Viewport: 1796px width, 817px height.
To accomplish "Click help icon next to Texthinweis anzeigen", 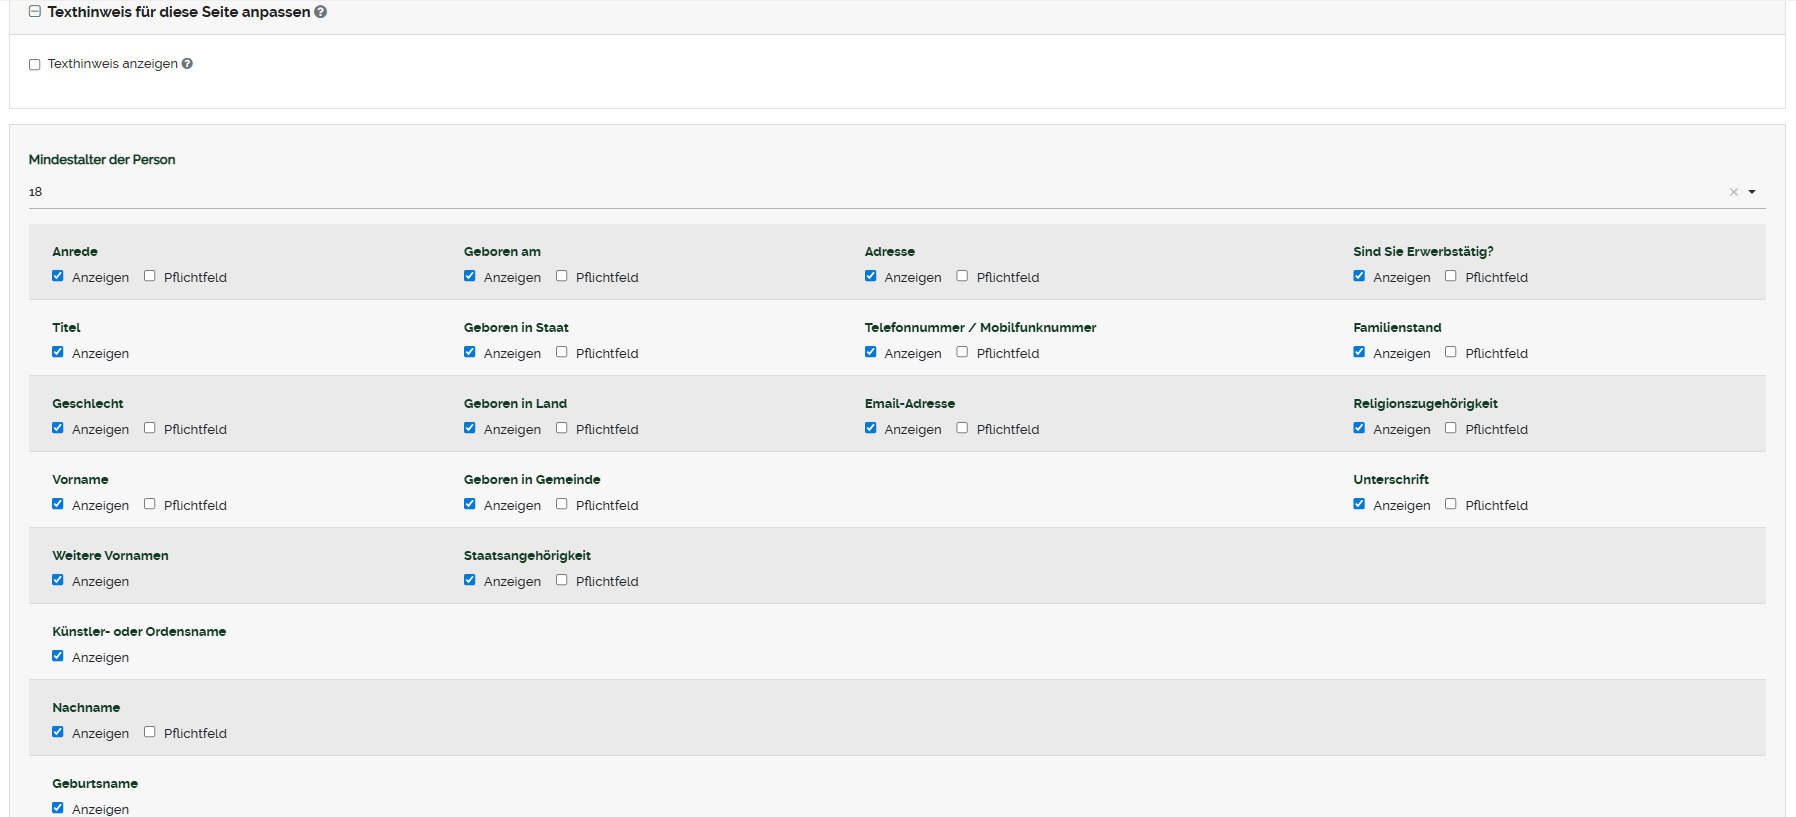I will point(187,64).
